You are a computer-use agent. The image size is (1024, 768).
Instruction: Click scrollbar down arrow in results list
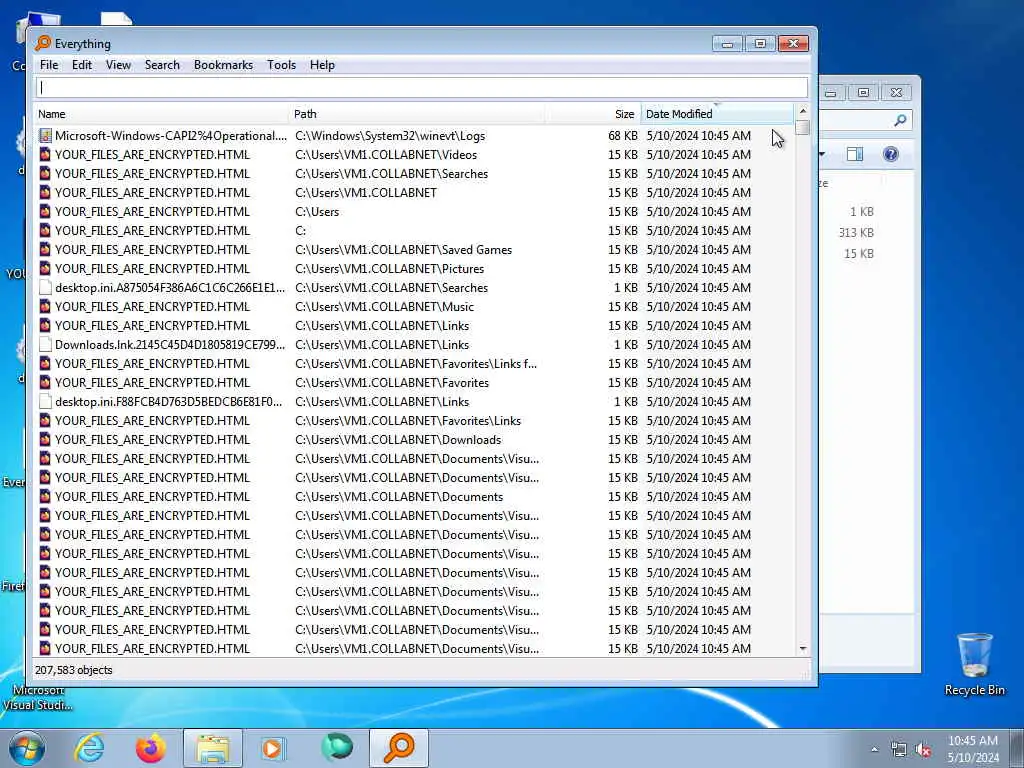803,648
